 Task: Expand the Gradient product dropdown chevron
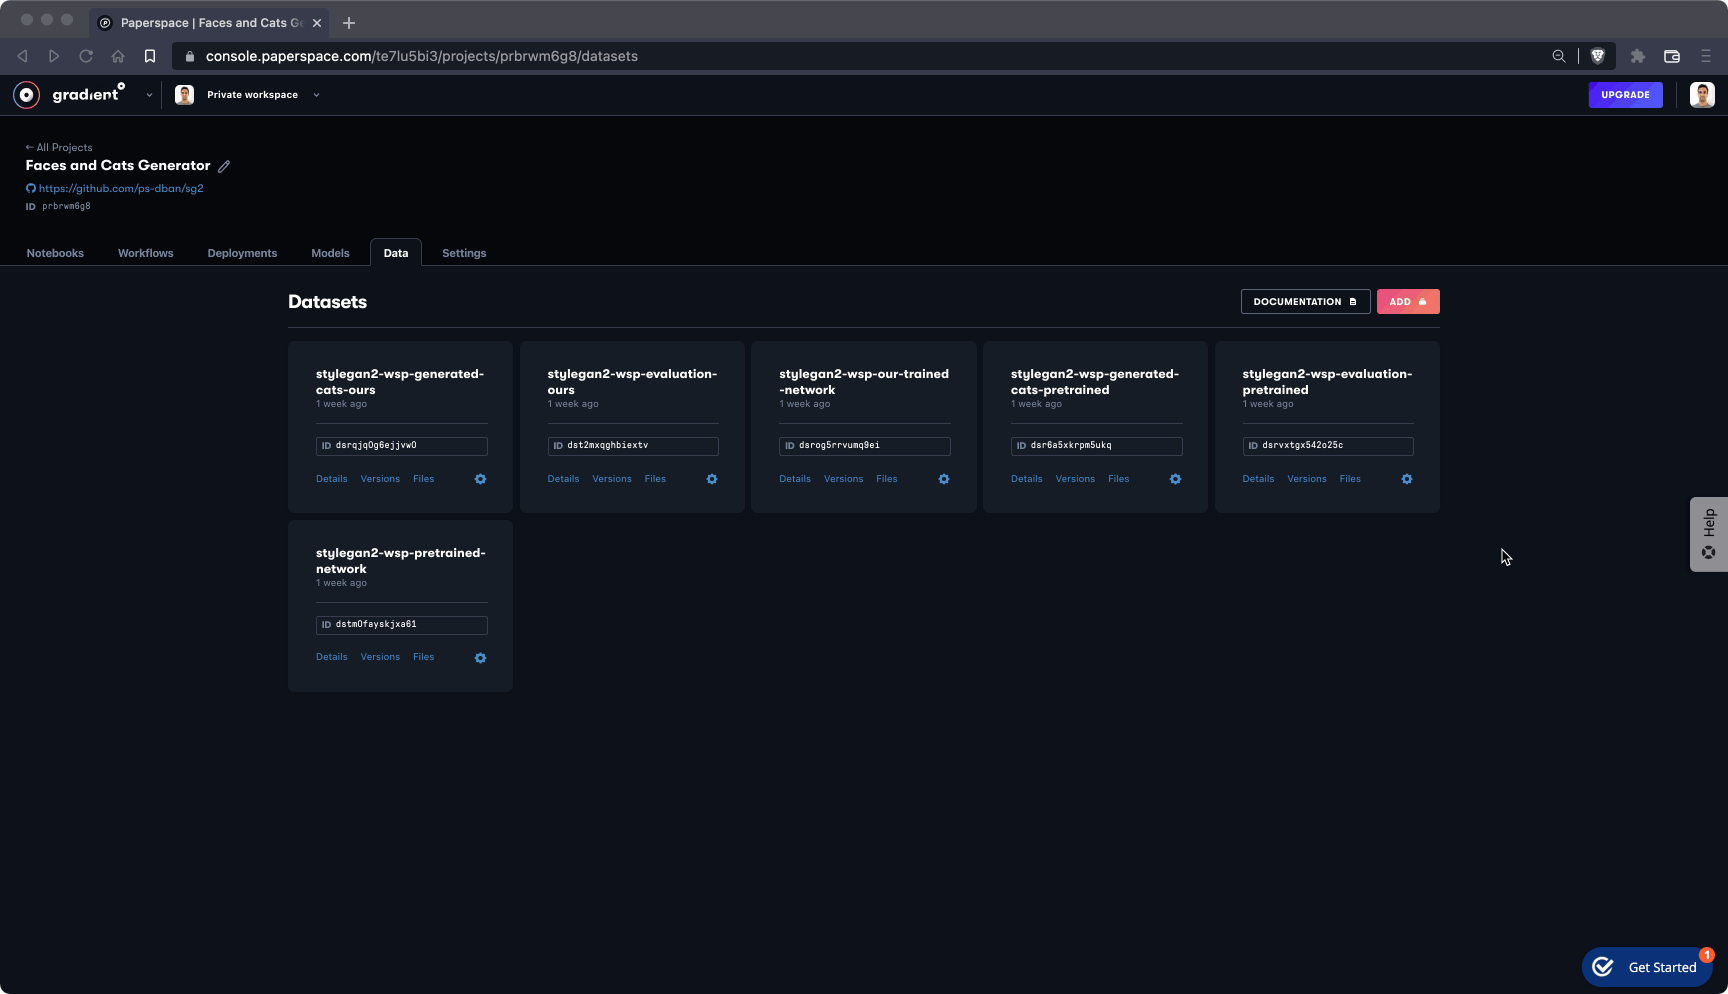tap(149, 95)
